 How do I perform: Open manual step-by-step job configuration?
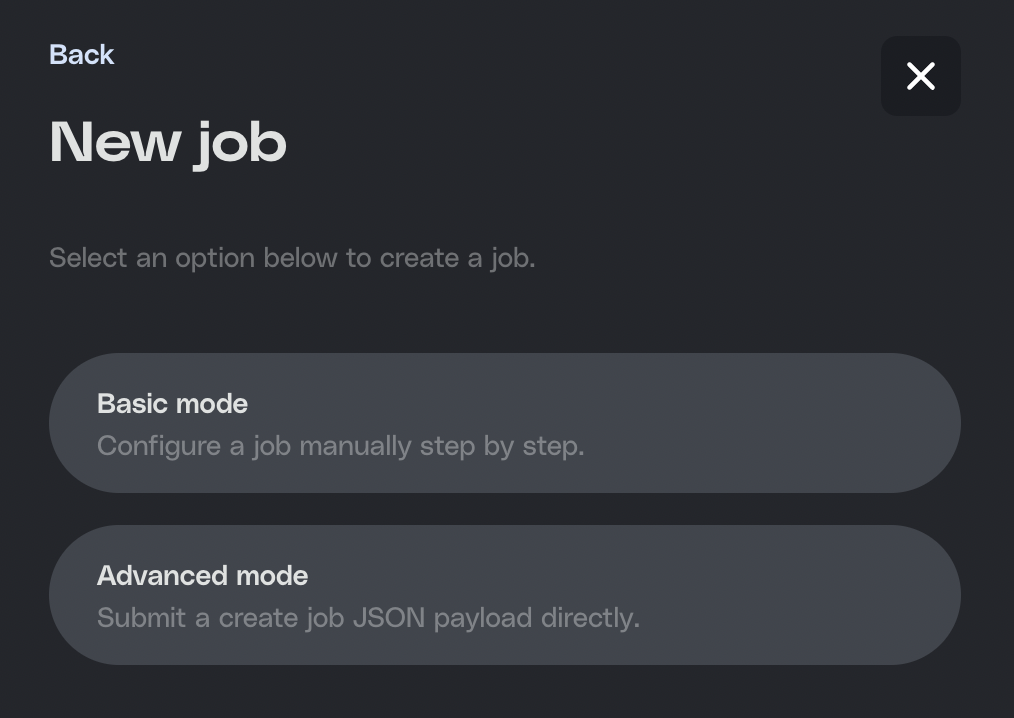pyautogui.click(x=504, y=423)
